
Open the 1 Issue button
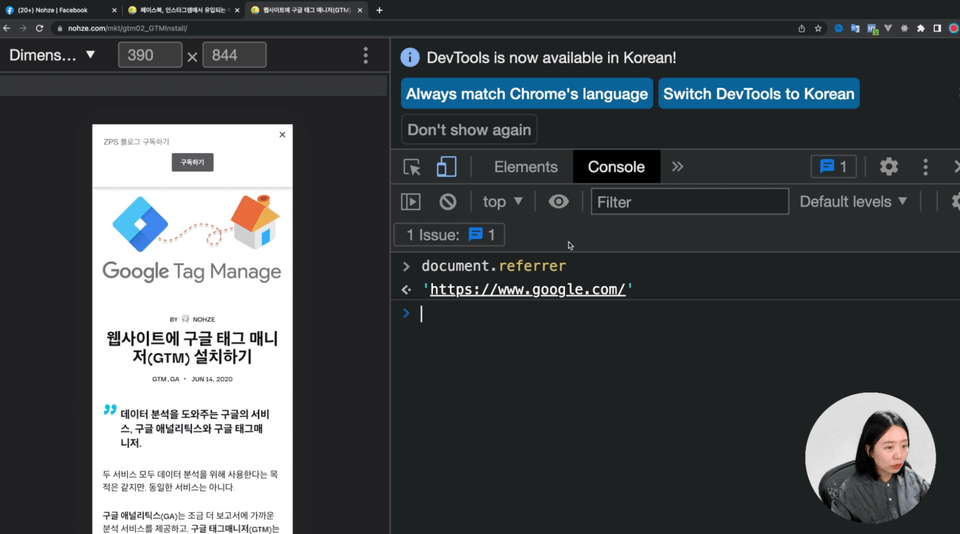point(449,235)
